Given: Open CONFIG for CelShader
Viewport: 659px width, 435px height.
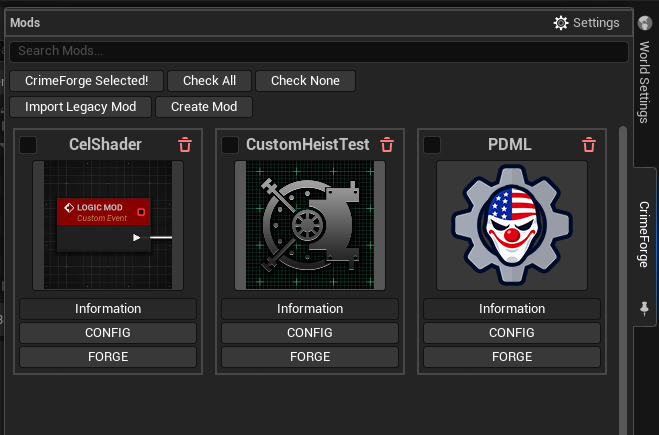Looking at the screenshot, I should pyautogui.click(x=108, y=333).
